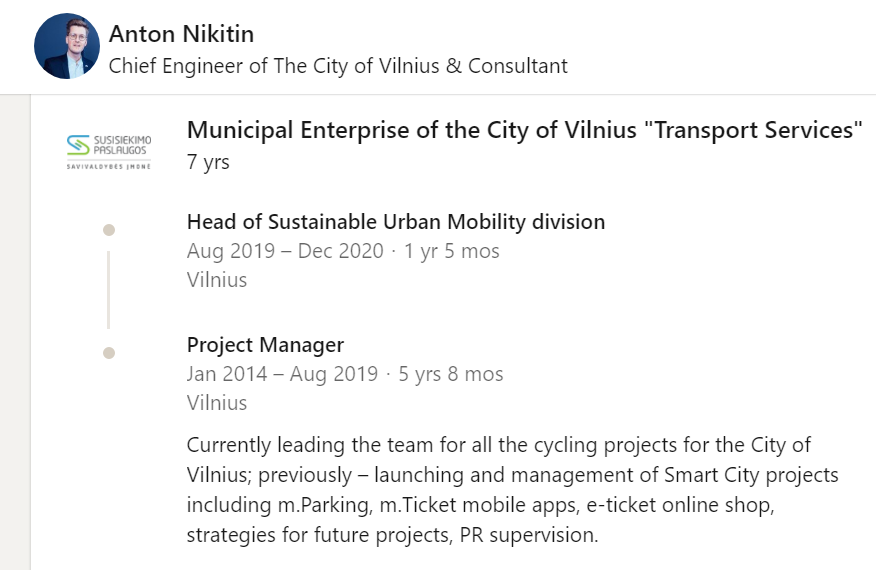Image resolution: width=876 pixels, height=570 pixels.
Task: Click Vilnius location under the Head of division role
Action: pyautogui.click(x=216, y=280)
